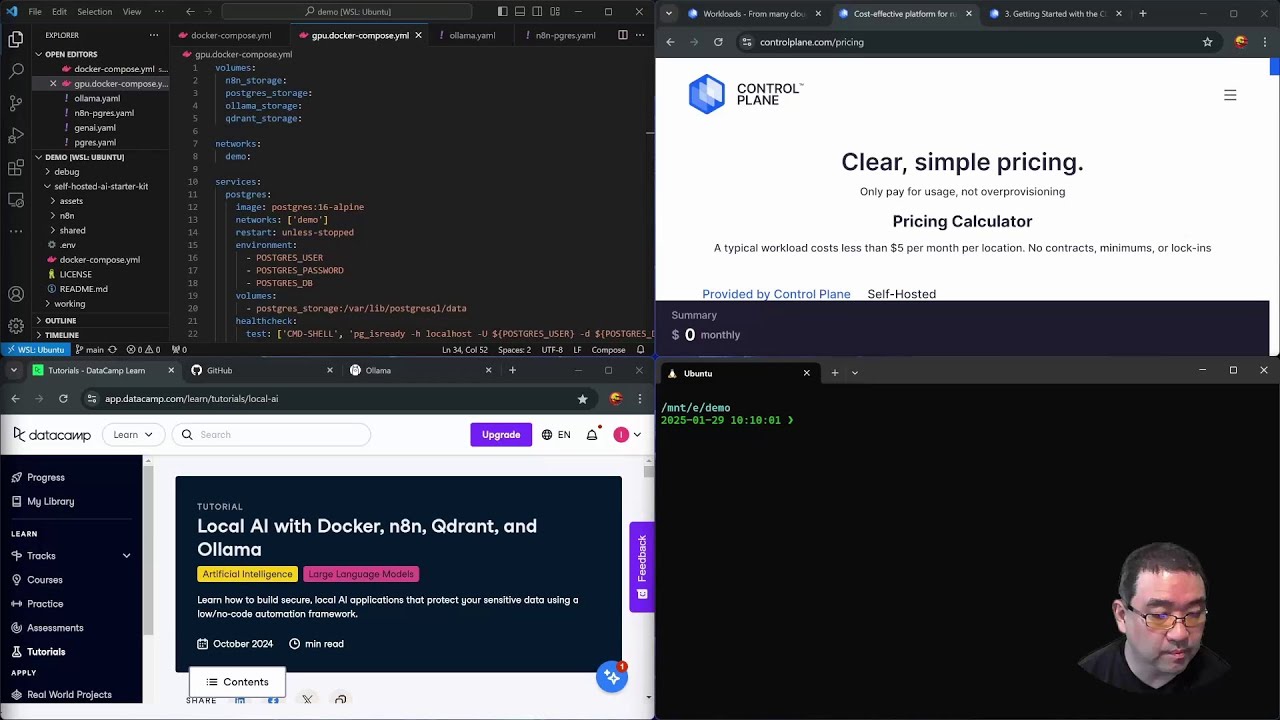Expand the assets folder
This screenshot has height=720, width=1280.
click(70, 201)
